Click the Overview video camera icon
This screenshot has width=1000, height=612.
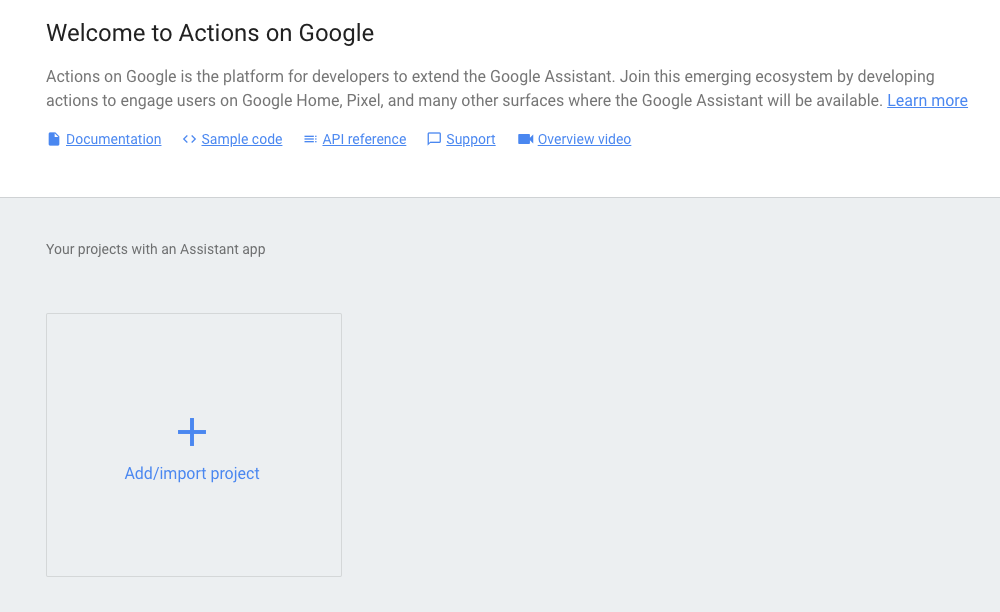point(526,139)
